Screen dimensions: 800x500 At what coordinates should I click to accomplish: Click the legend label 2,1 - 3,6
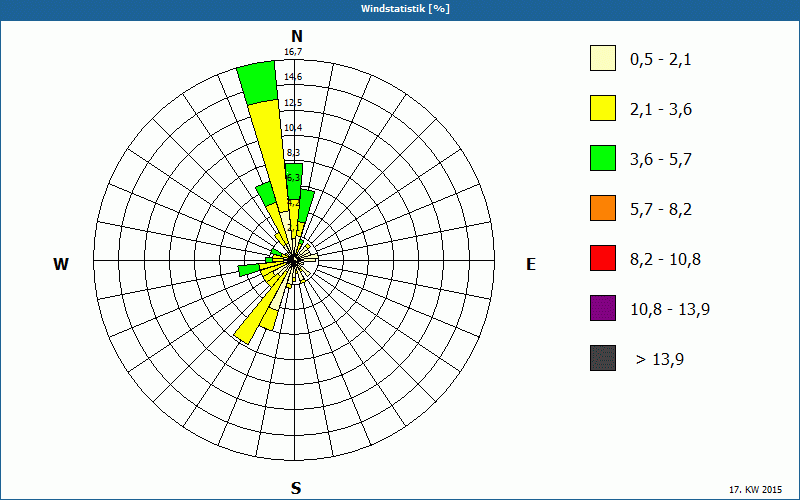(x=661, y=110)
